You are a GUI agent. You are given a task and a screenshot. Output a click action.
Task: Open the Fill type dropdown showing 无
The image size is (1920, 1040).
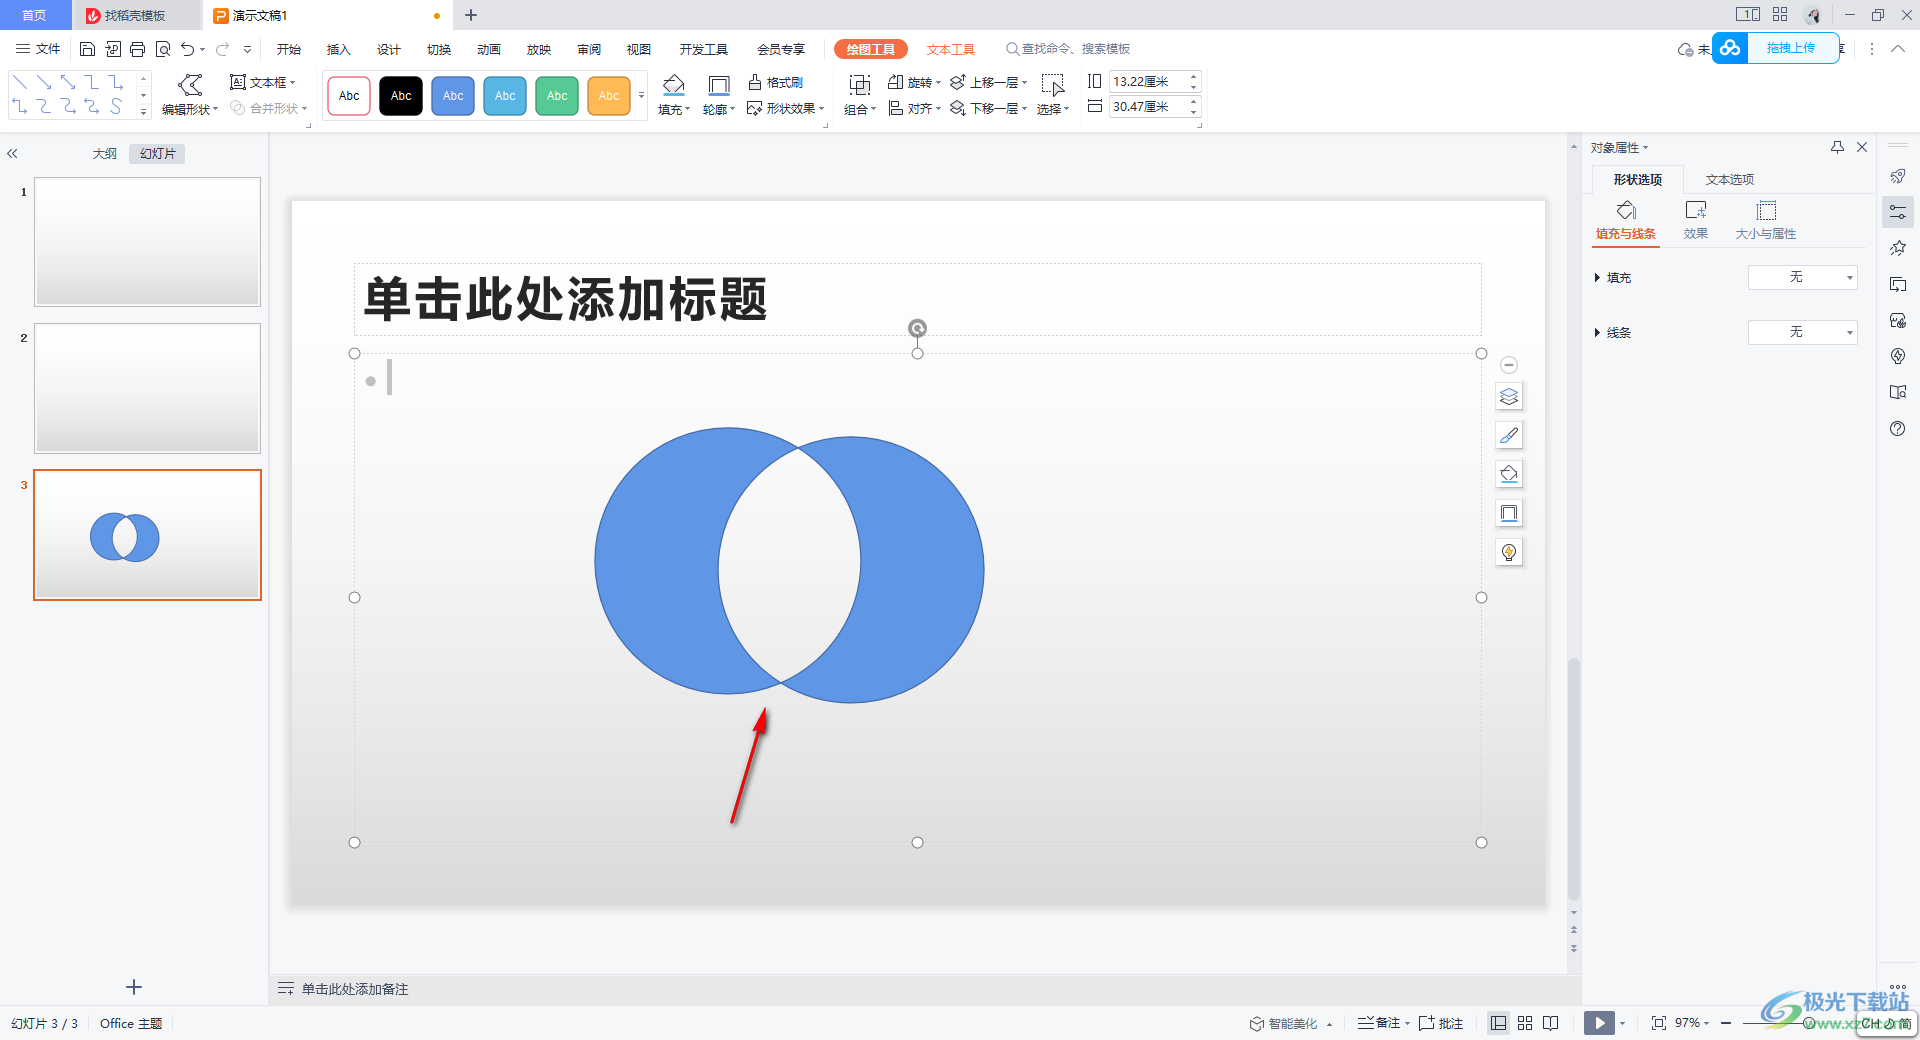coord(1802,277)
